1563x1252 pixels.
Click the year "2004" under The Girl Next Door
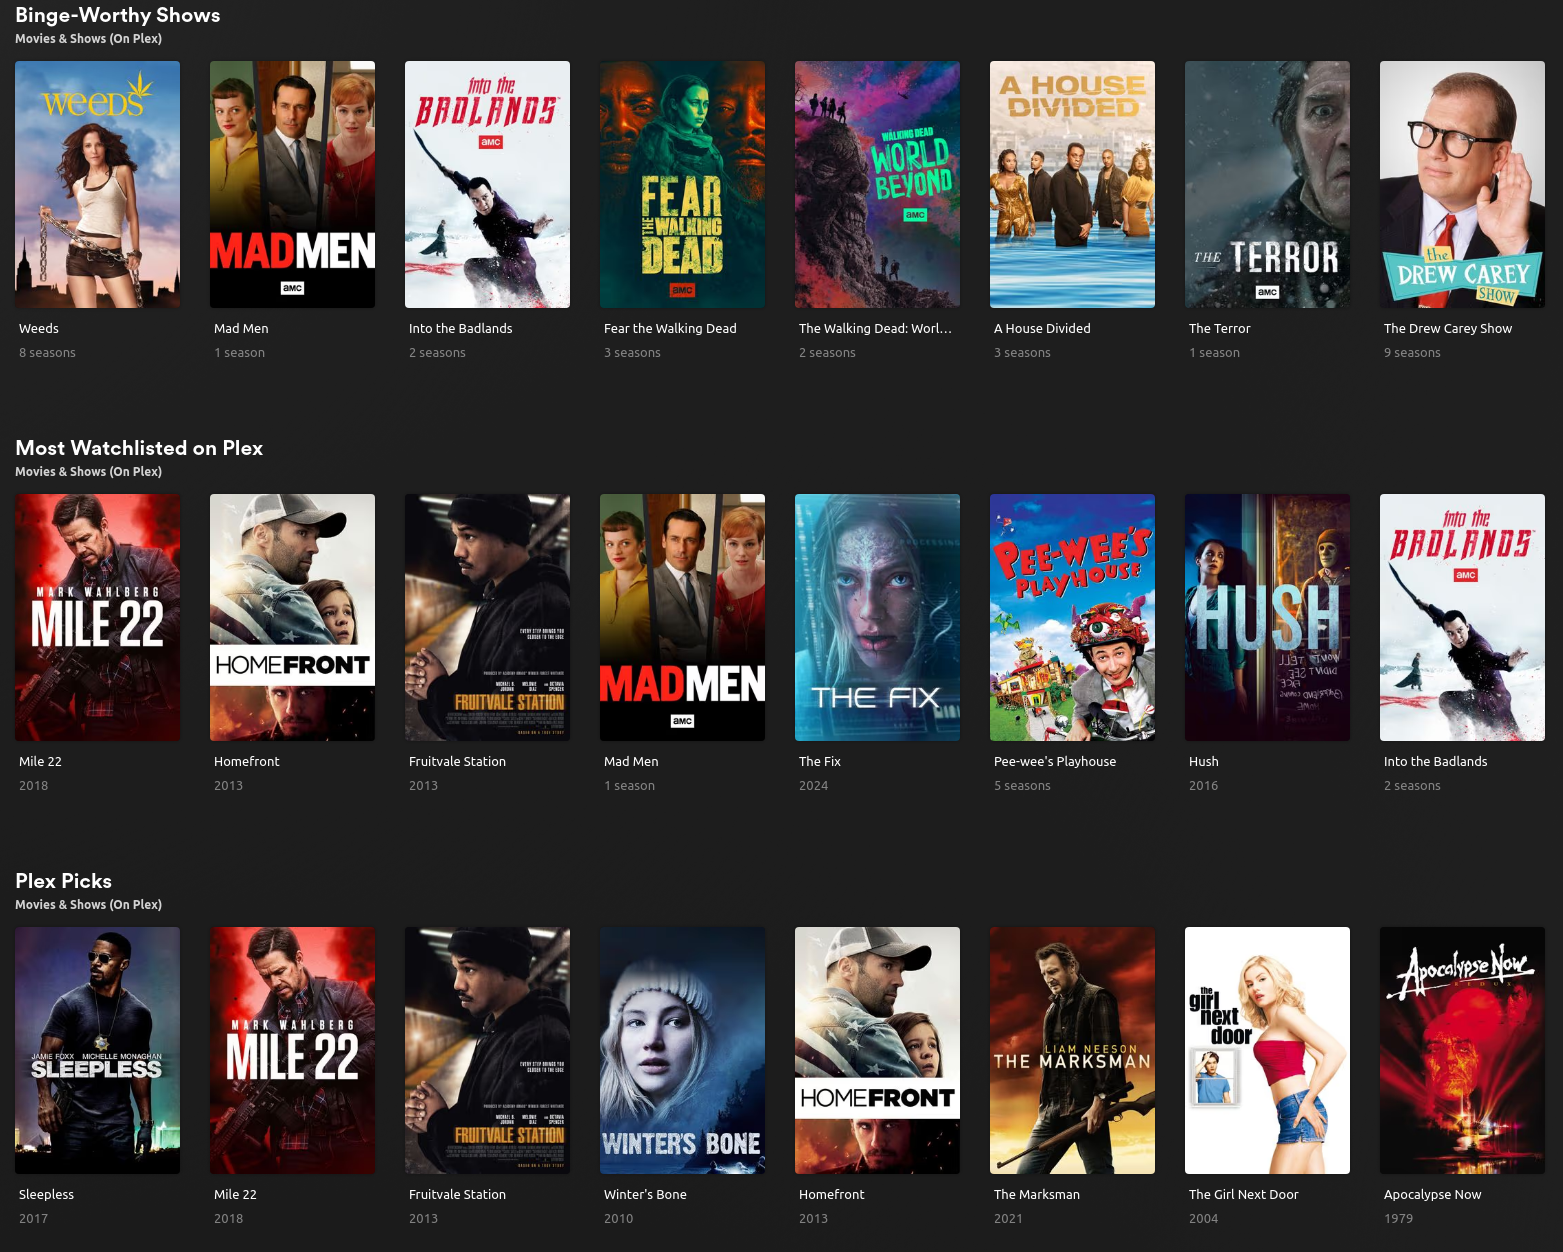(x=1203, y=1219)
